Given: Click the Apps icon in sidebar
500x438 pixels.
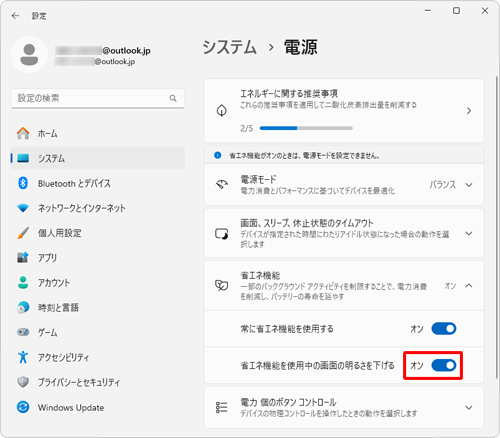Looking at the screenshot, I should 23,257.
